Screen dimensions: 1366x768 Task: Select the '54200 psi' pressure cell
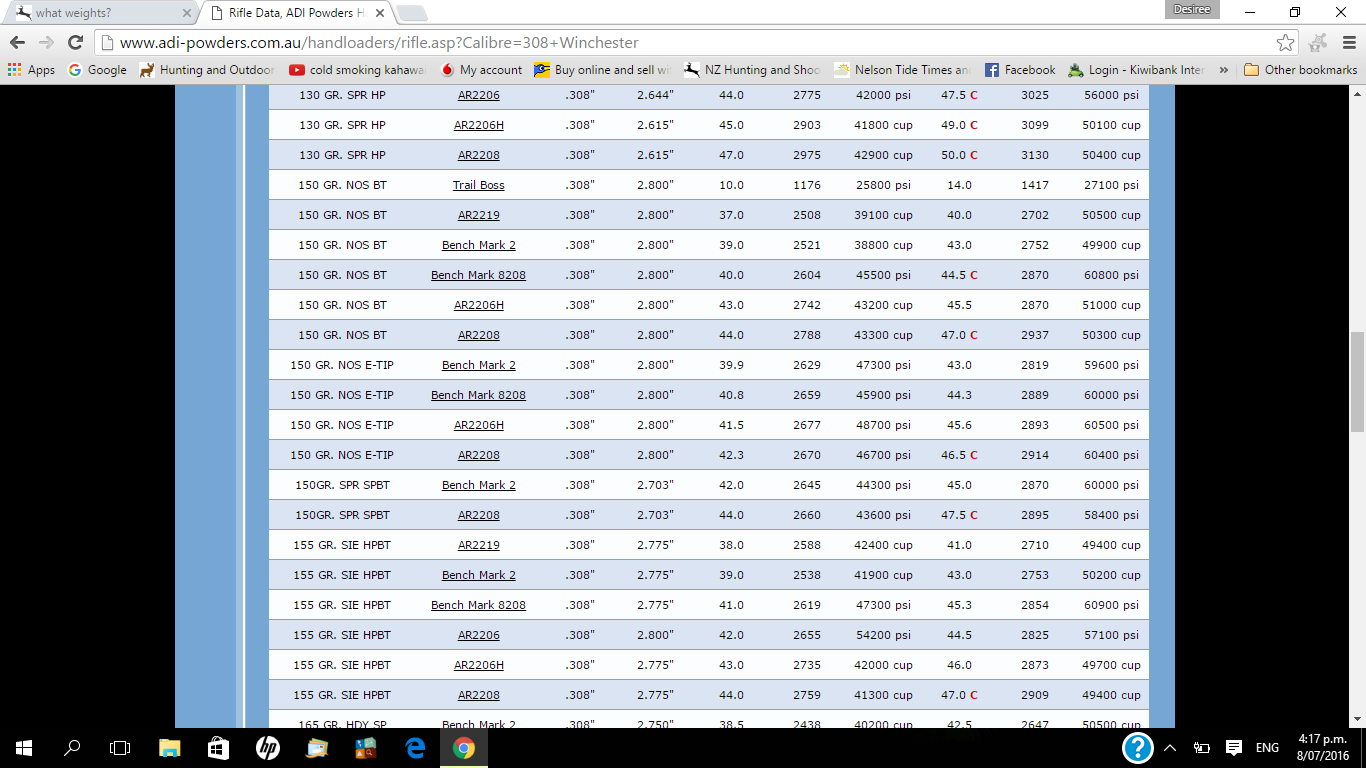pyautogui.click(x=883, y=635)
